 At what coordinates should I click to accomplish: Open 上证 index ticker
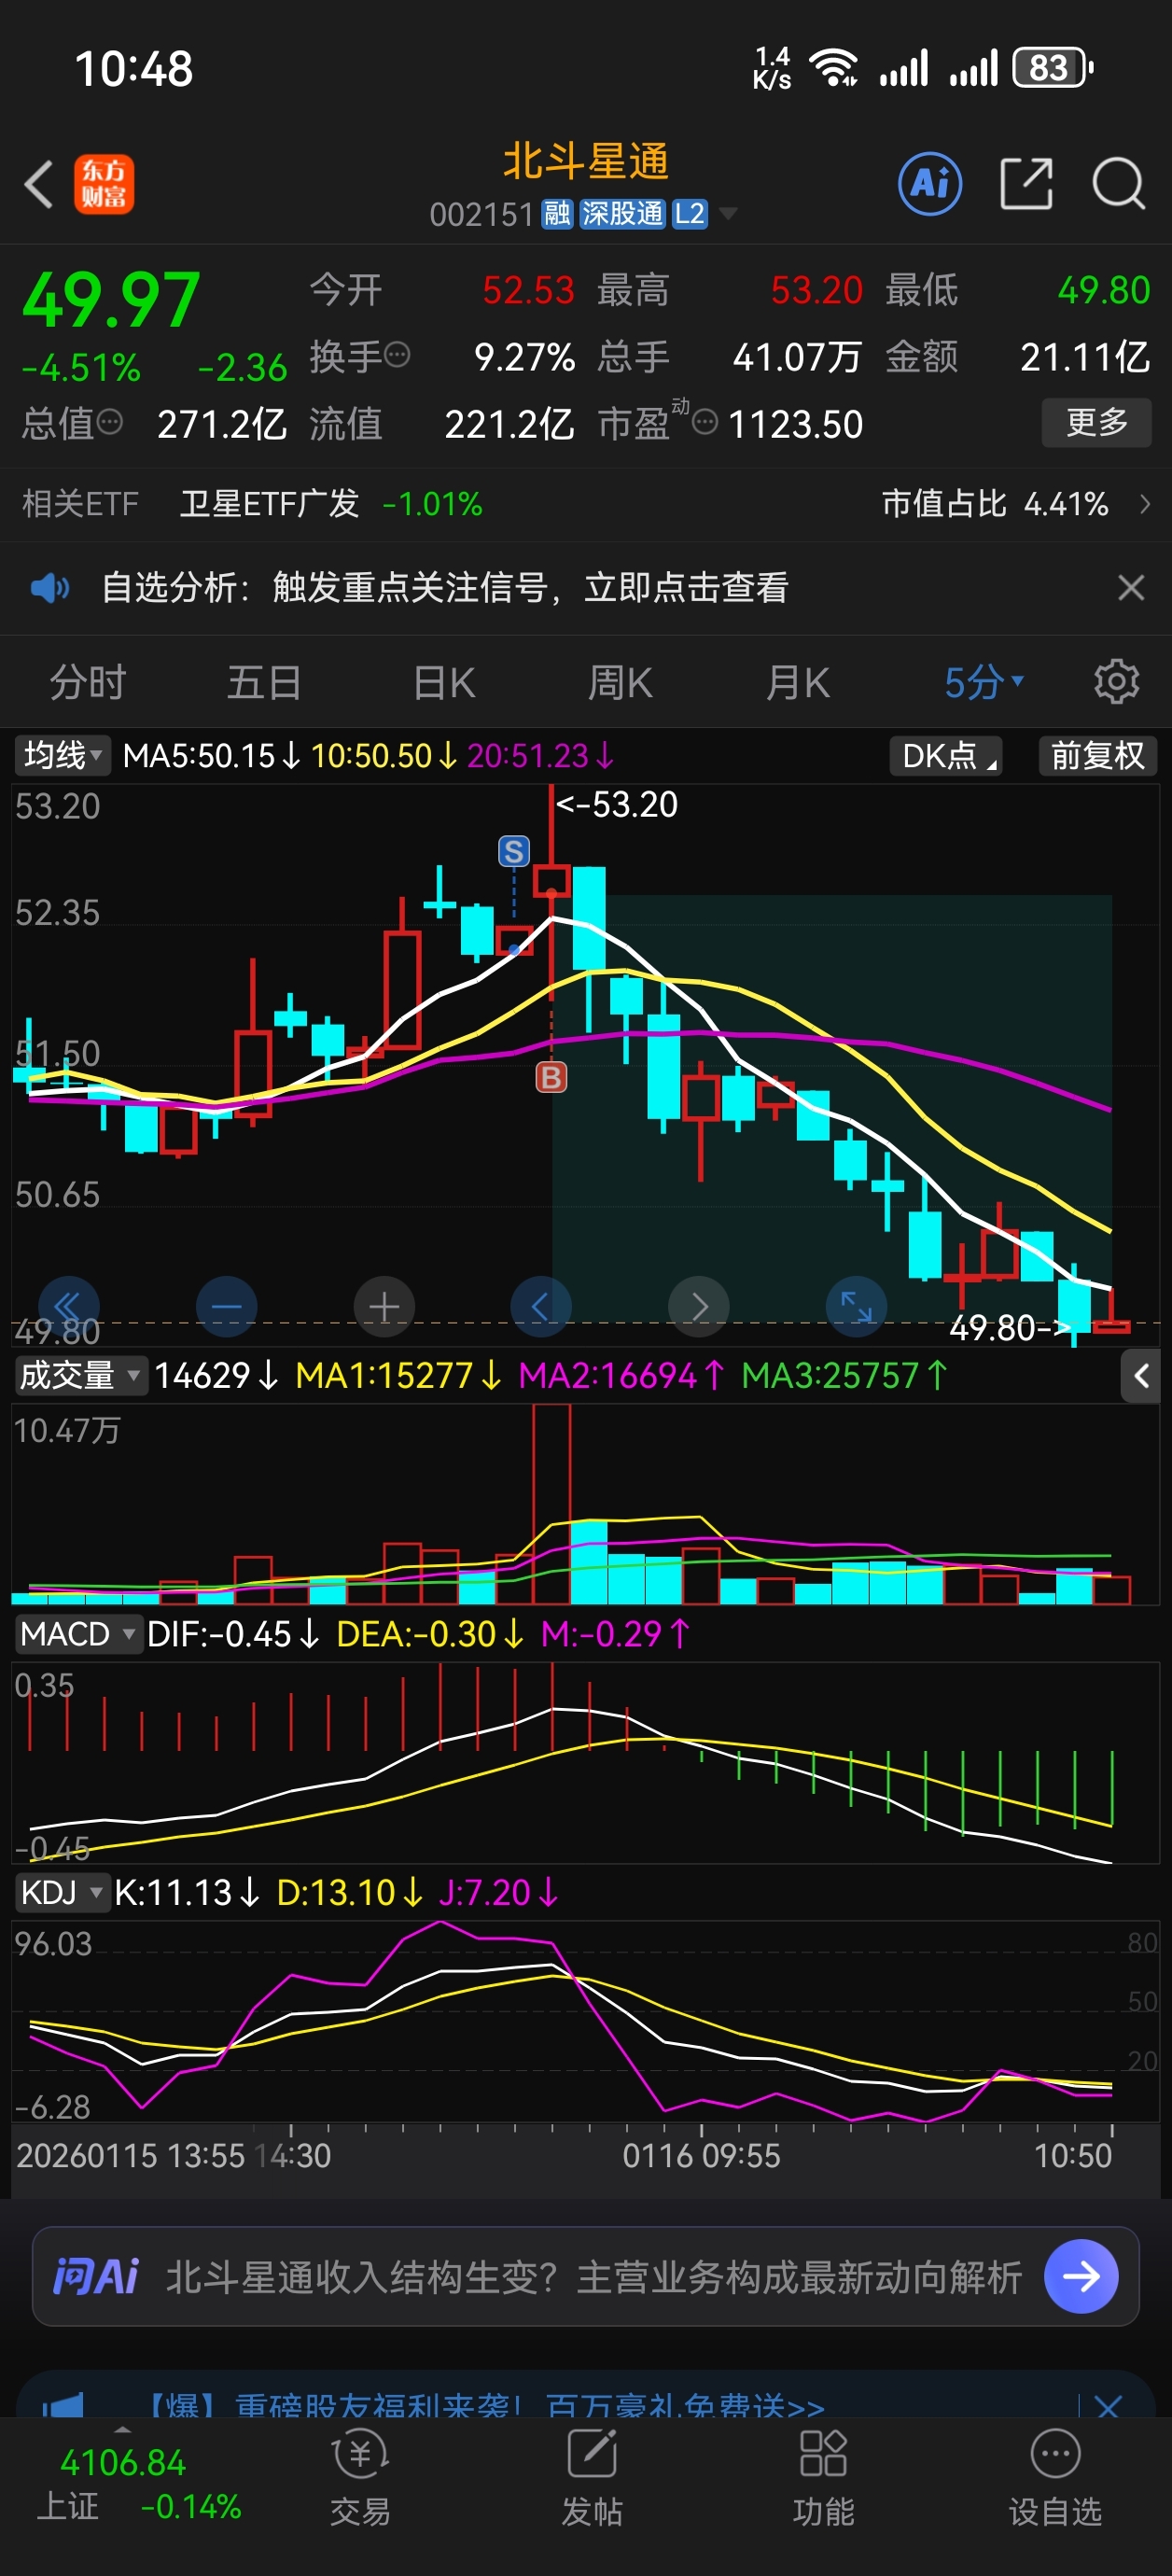139,2485
